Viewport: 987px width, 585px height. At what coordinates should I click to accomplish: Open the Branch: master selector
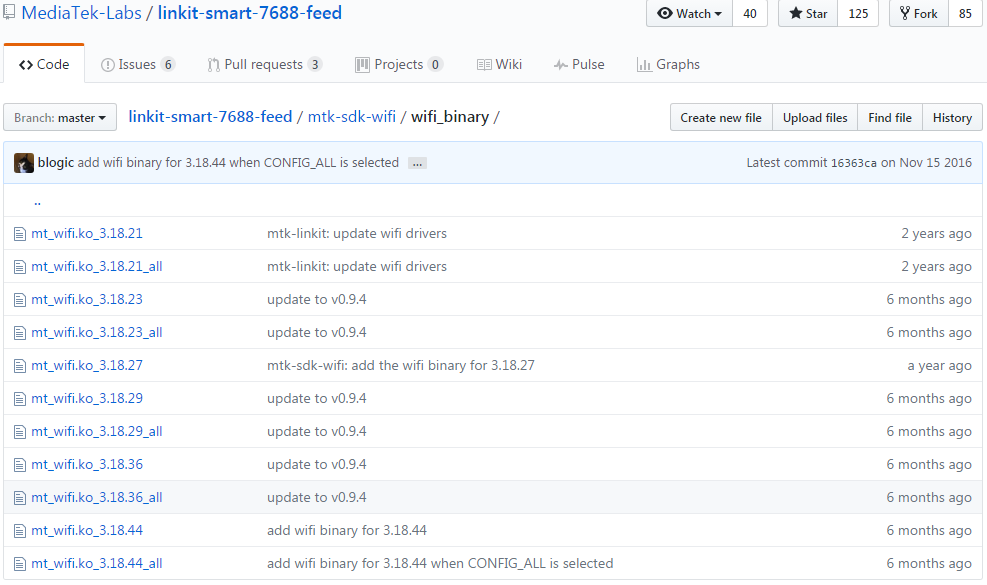(60, 118)
